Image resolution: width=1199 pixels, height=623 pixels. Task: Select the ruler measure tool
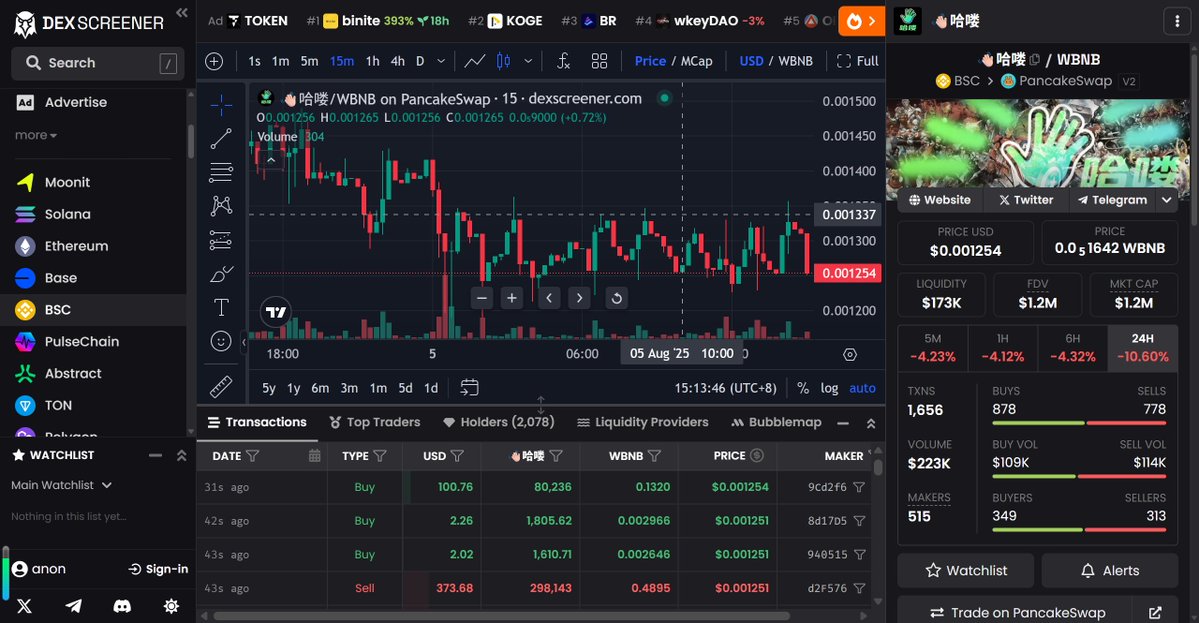(x=221, y=387)
